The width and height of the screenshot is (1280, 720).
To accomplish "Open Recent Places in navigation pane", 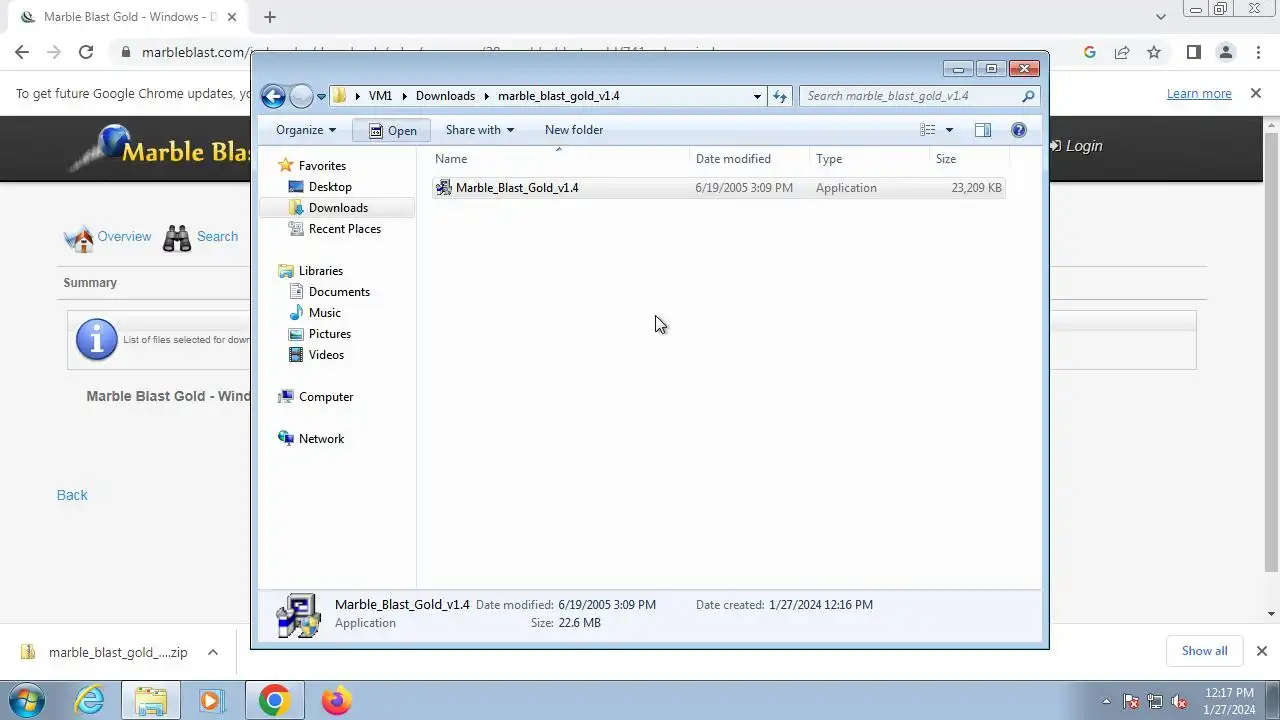I will [x=344, y=229].
